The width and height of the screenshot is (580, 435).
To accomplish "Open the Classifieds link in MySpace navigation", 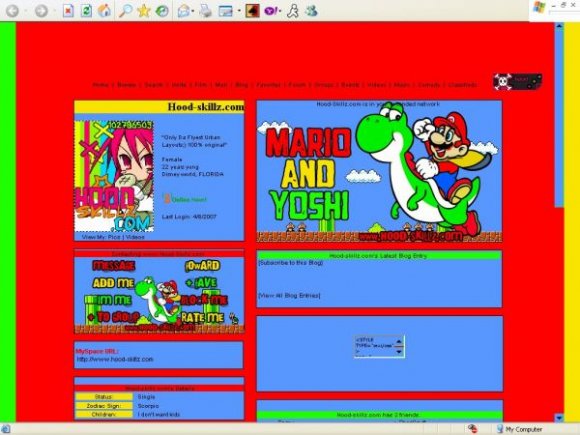I will pyautogui.click(x=462, y=85).
